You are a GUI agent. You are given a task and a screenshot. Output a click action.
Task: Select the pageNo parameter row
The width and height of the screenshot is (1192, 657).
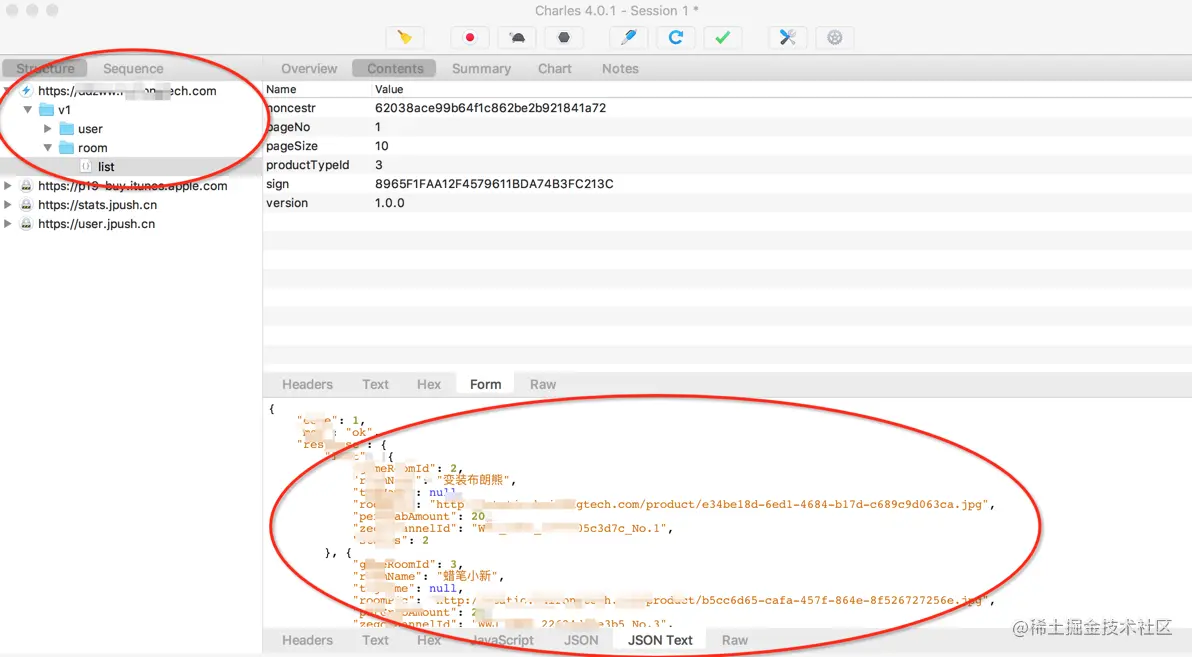click(727, 127)
